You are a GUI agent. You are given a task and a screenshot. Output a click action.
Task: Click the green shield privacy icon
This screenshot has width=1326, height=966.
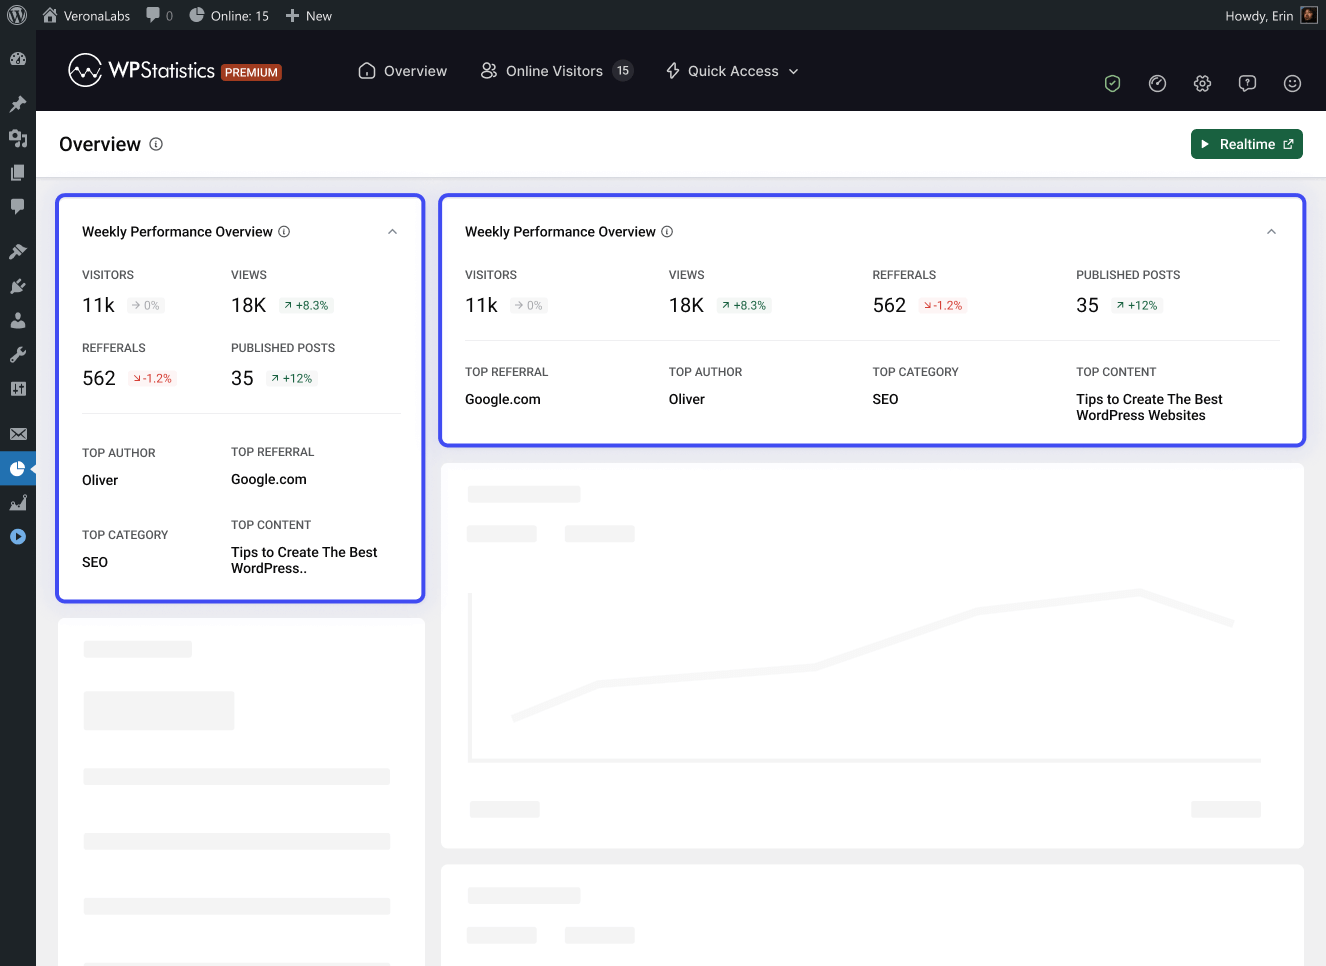point(1112,84)
